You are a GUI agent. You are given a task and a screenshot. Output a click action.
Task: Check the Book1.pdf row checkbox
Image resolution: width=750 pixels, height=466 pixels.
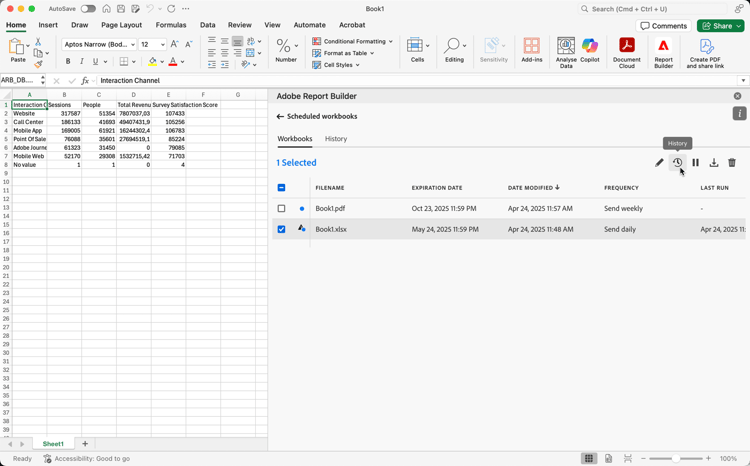tap(281, 209)
